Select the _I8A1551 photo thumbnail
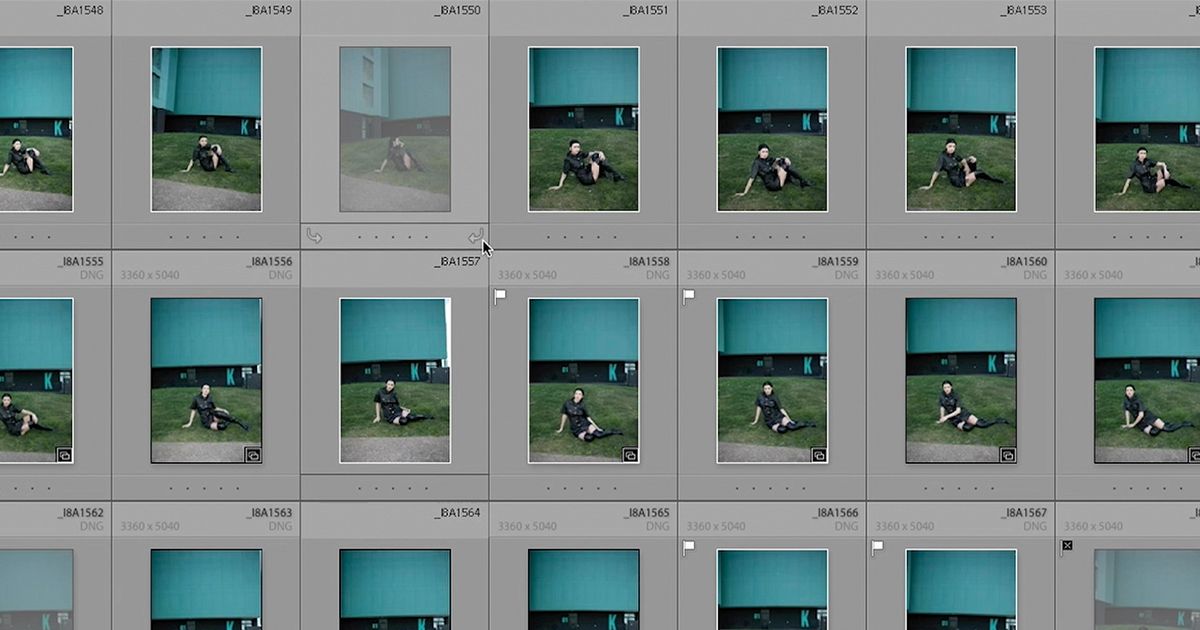The width and height of the screenshot is (1200, 630). click(584, 129)
